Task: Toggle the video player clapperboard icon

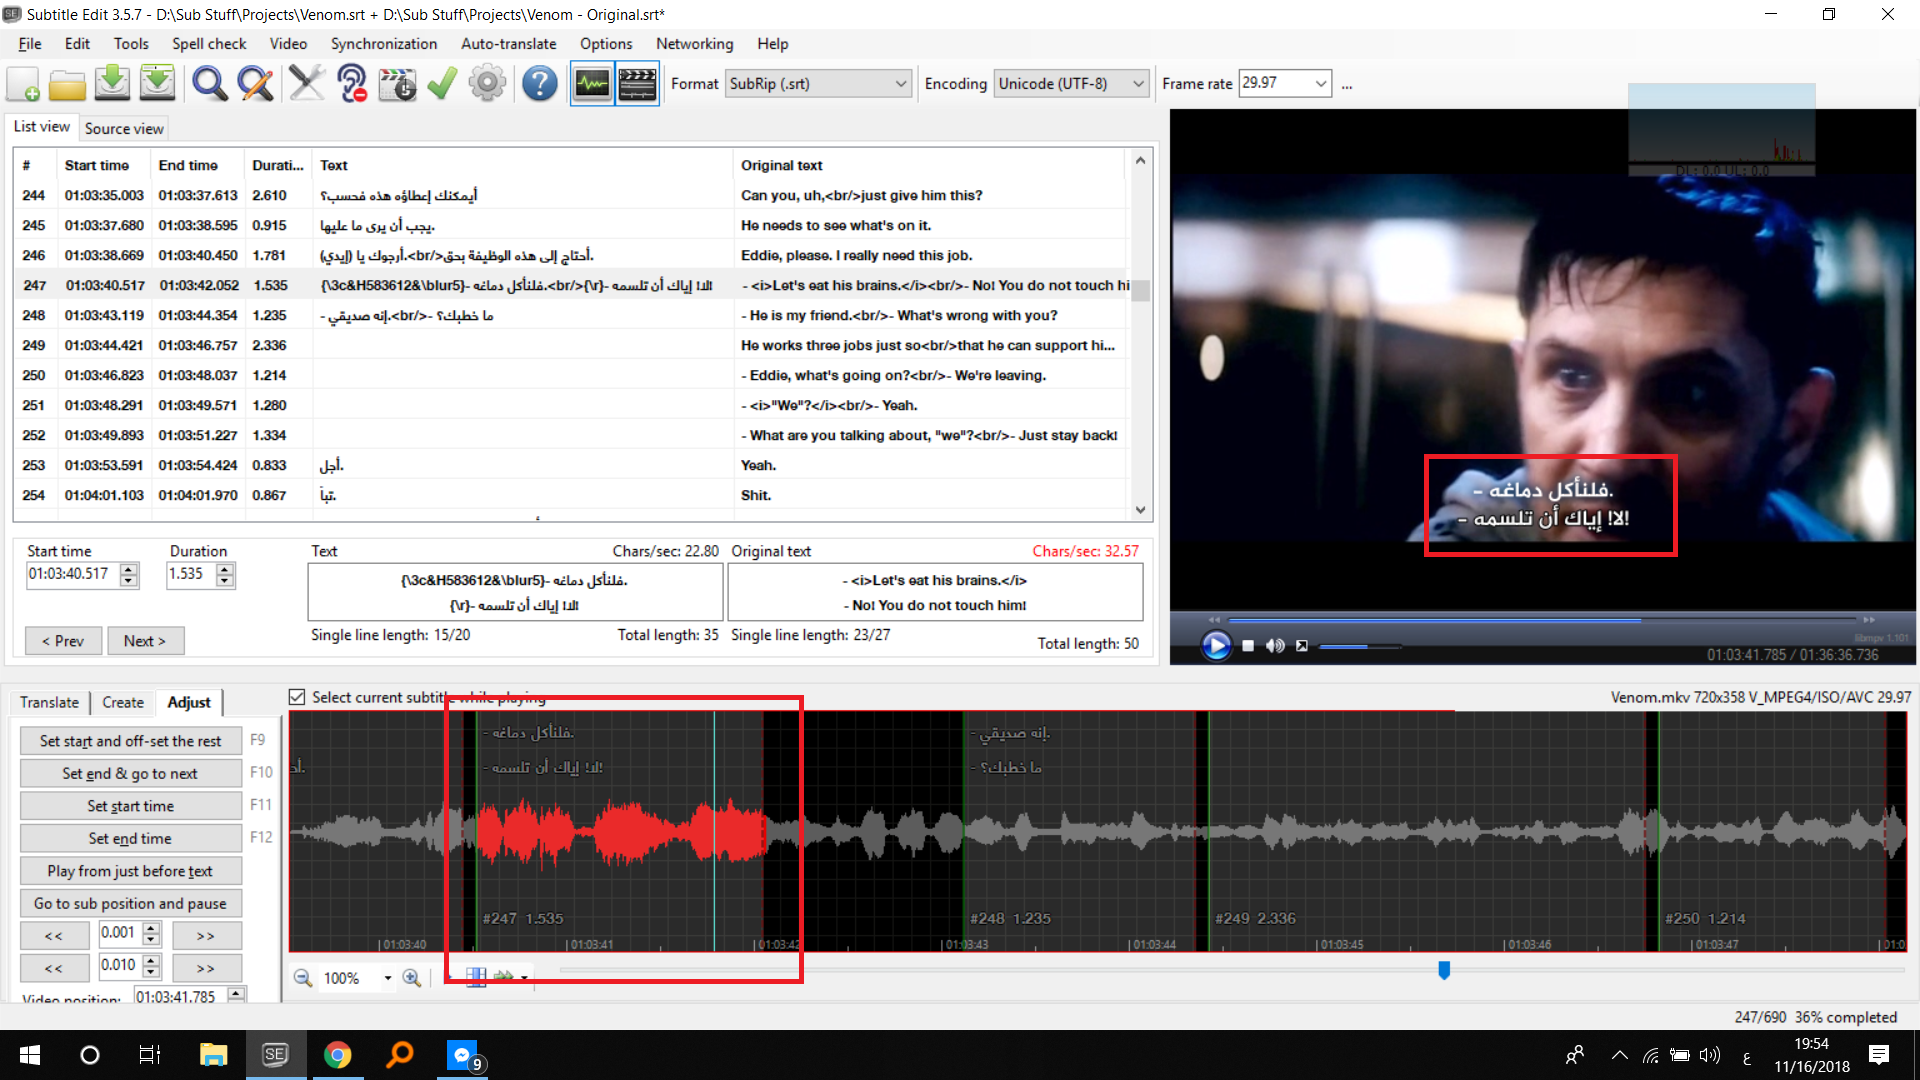Action: point(637,83)
